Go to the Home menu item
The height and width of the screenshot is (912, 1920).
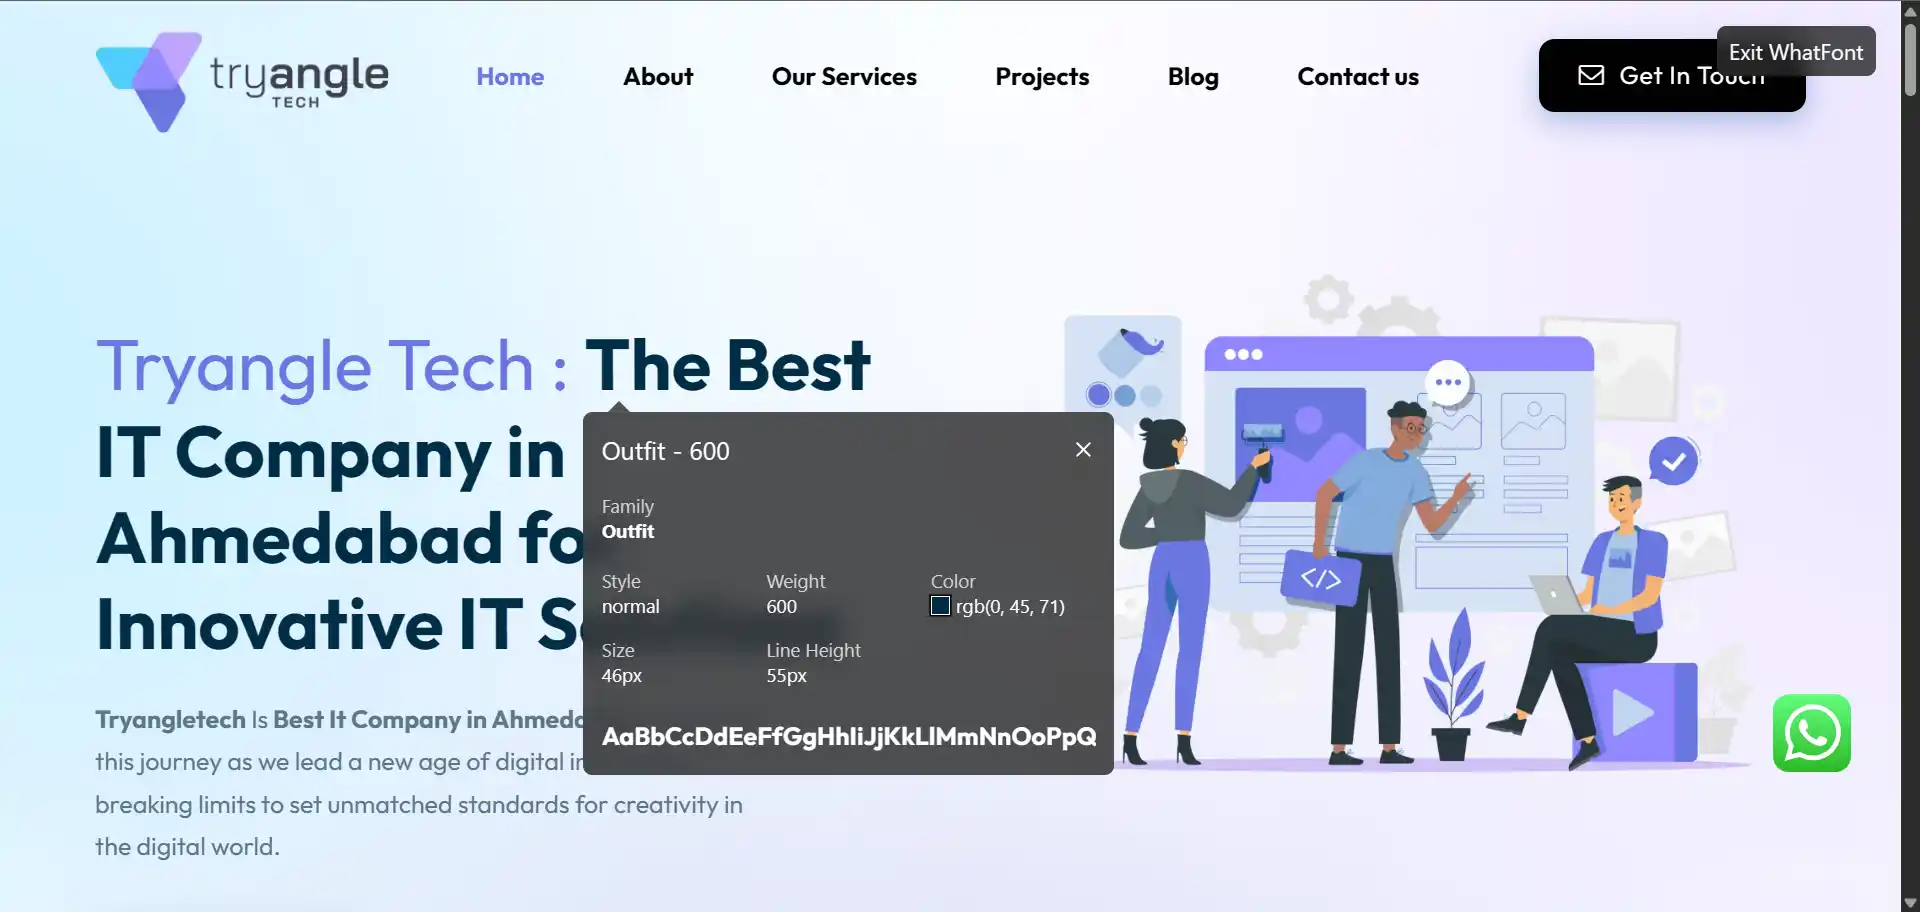(x=510, y=77)
